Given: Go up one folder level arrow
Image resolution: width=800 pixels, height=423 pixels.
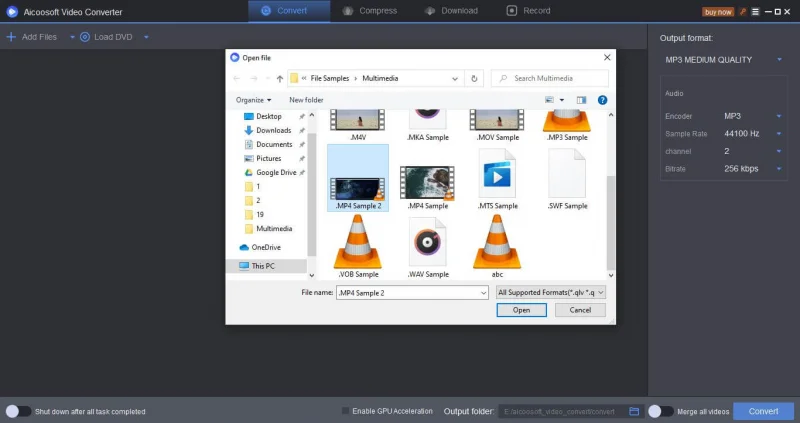Looking at the screenshot, I should coord(279,78).
